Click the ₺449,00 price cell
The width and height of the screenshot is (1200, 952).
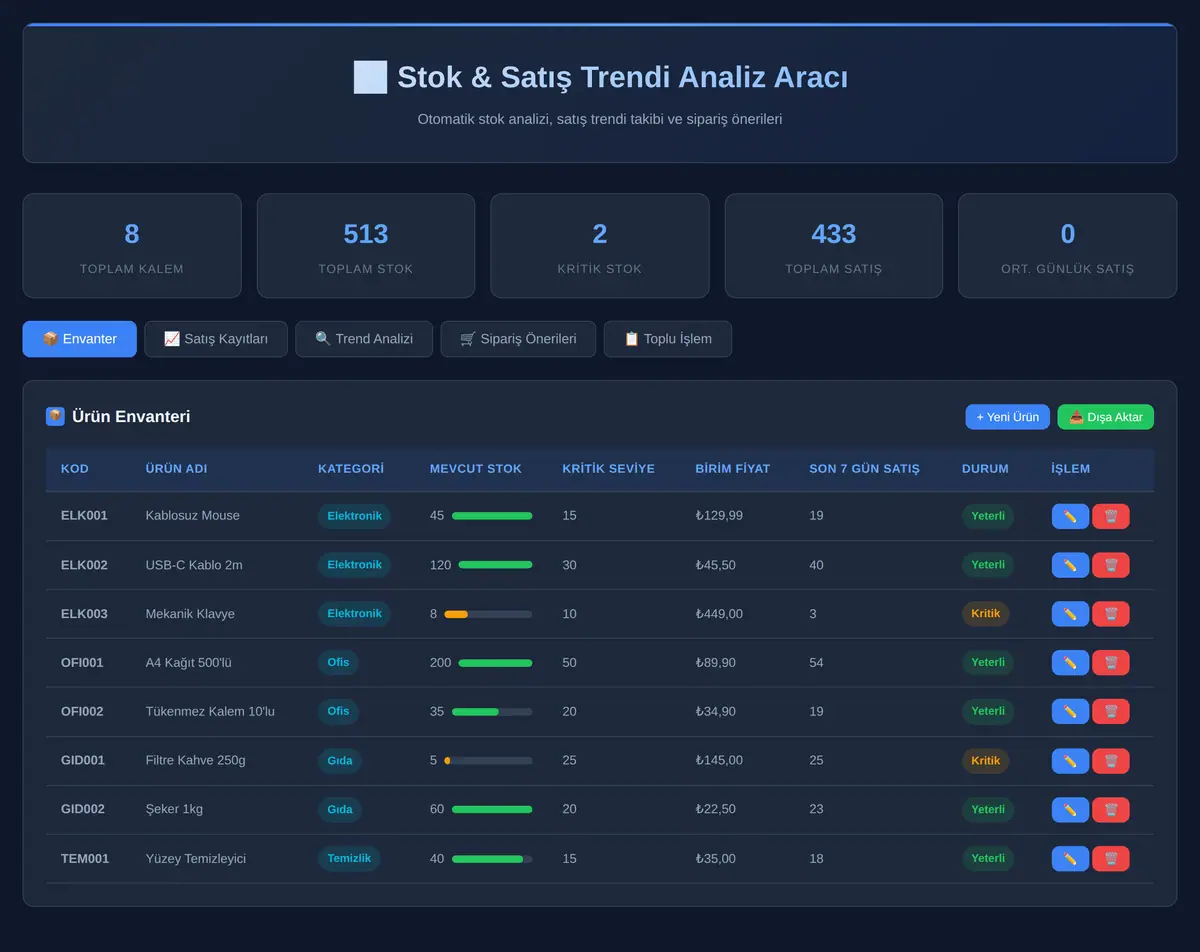pos(719,614)
